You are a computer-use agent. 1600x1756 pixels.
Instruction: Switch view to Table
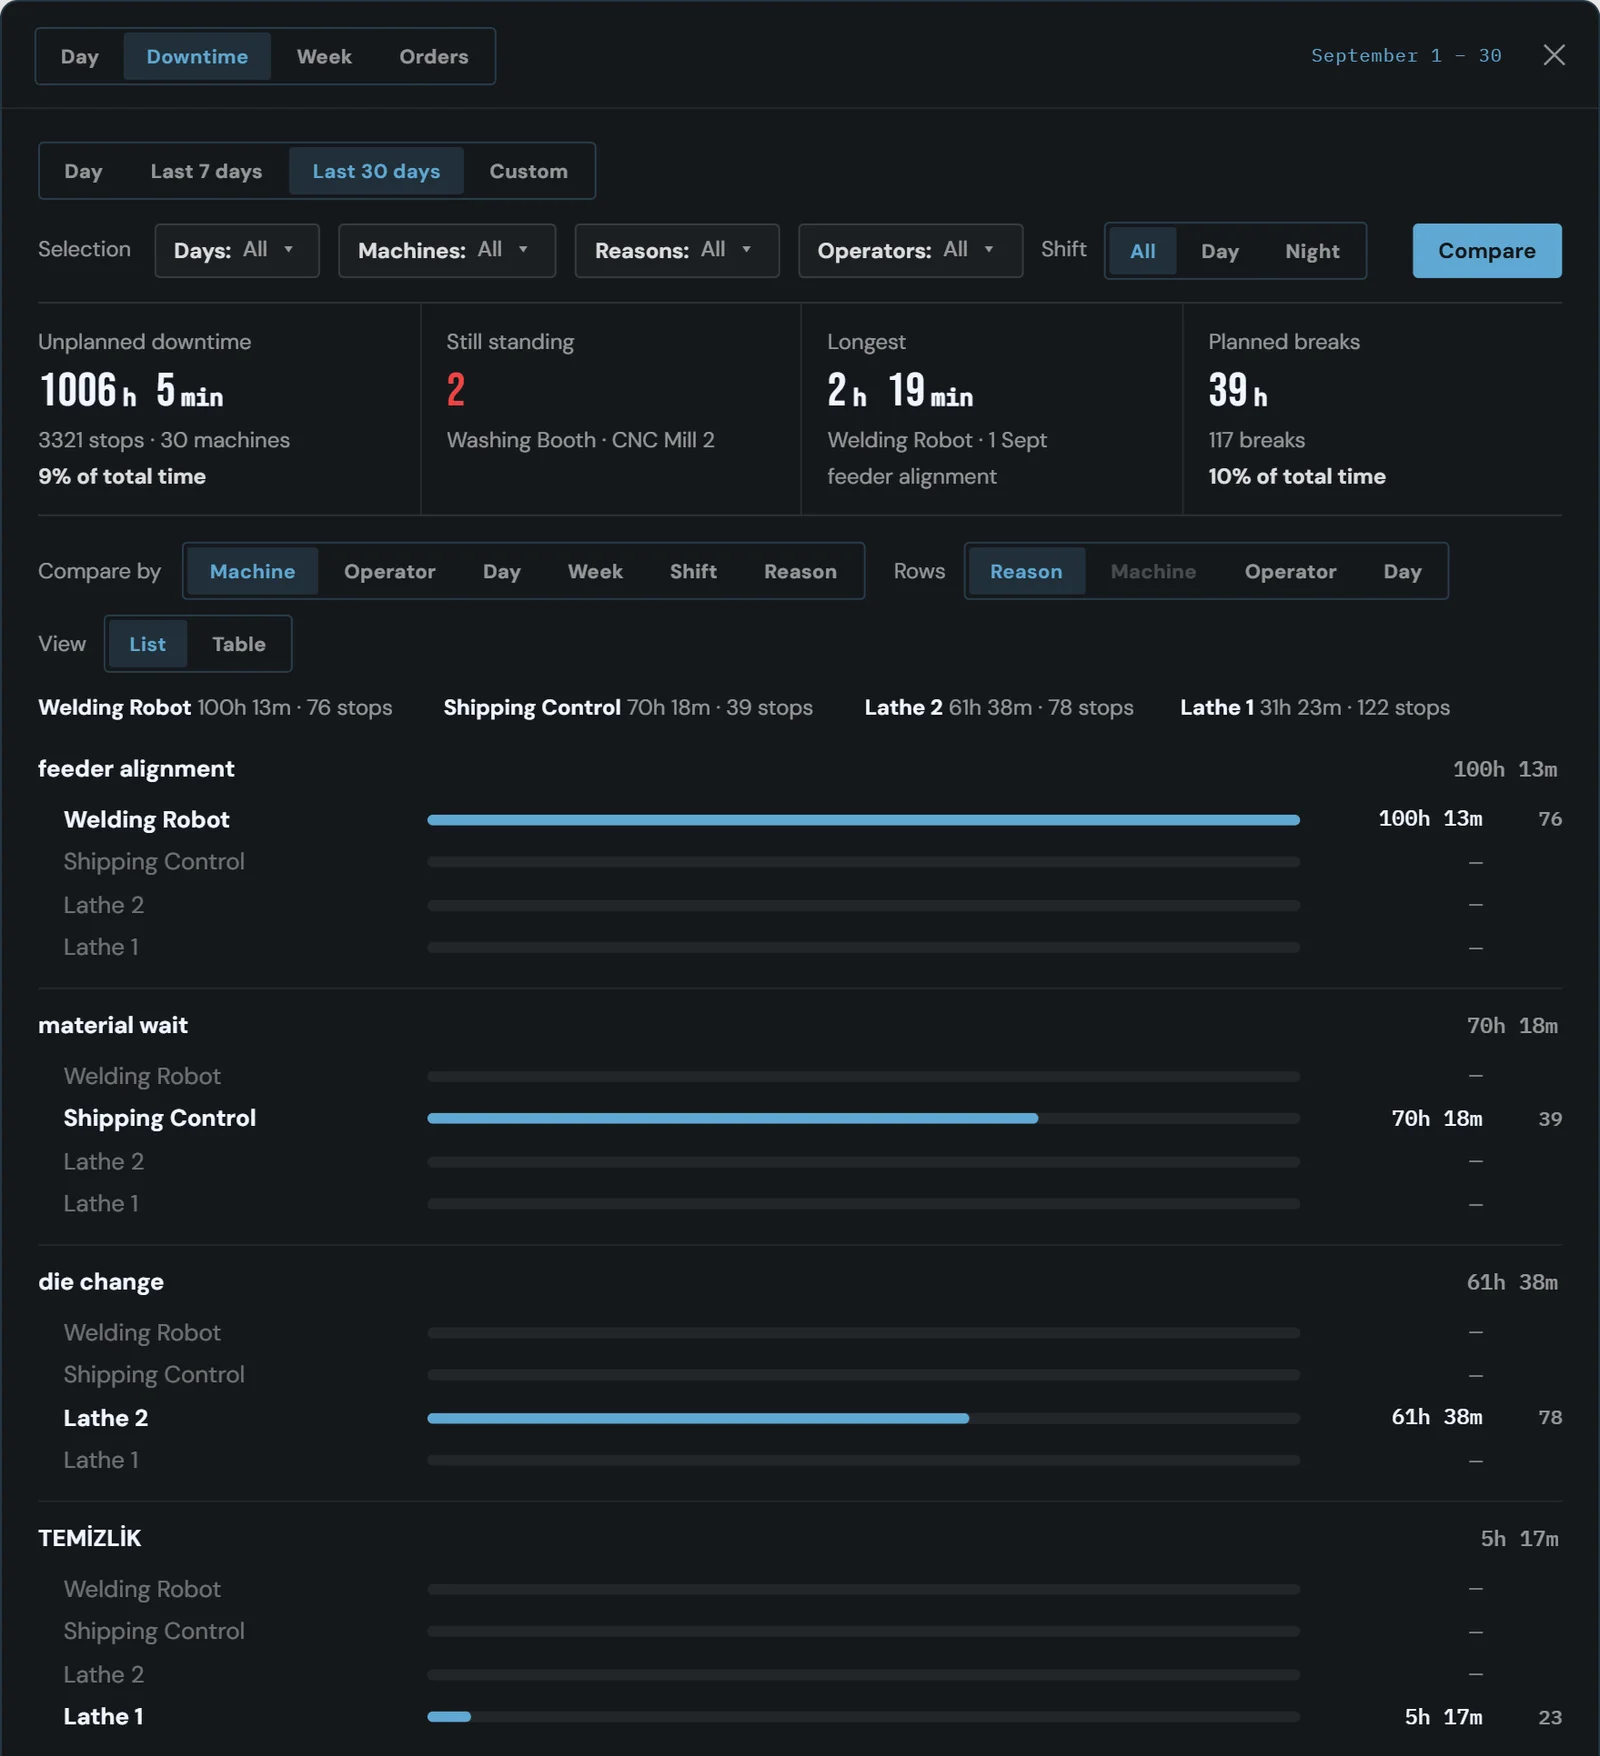(239, 644)
